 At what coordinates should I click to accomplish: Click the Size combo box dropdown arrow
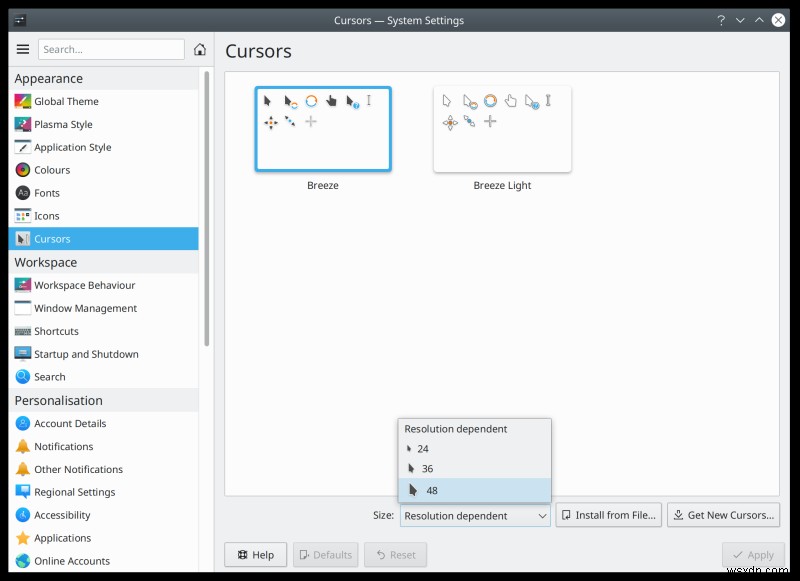pos(542,516)
